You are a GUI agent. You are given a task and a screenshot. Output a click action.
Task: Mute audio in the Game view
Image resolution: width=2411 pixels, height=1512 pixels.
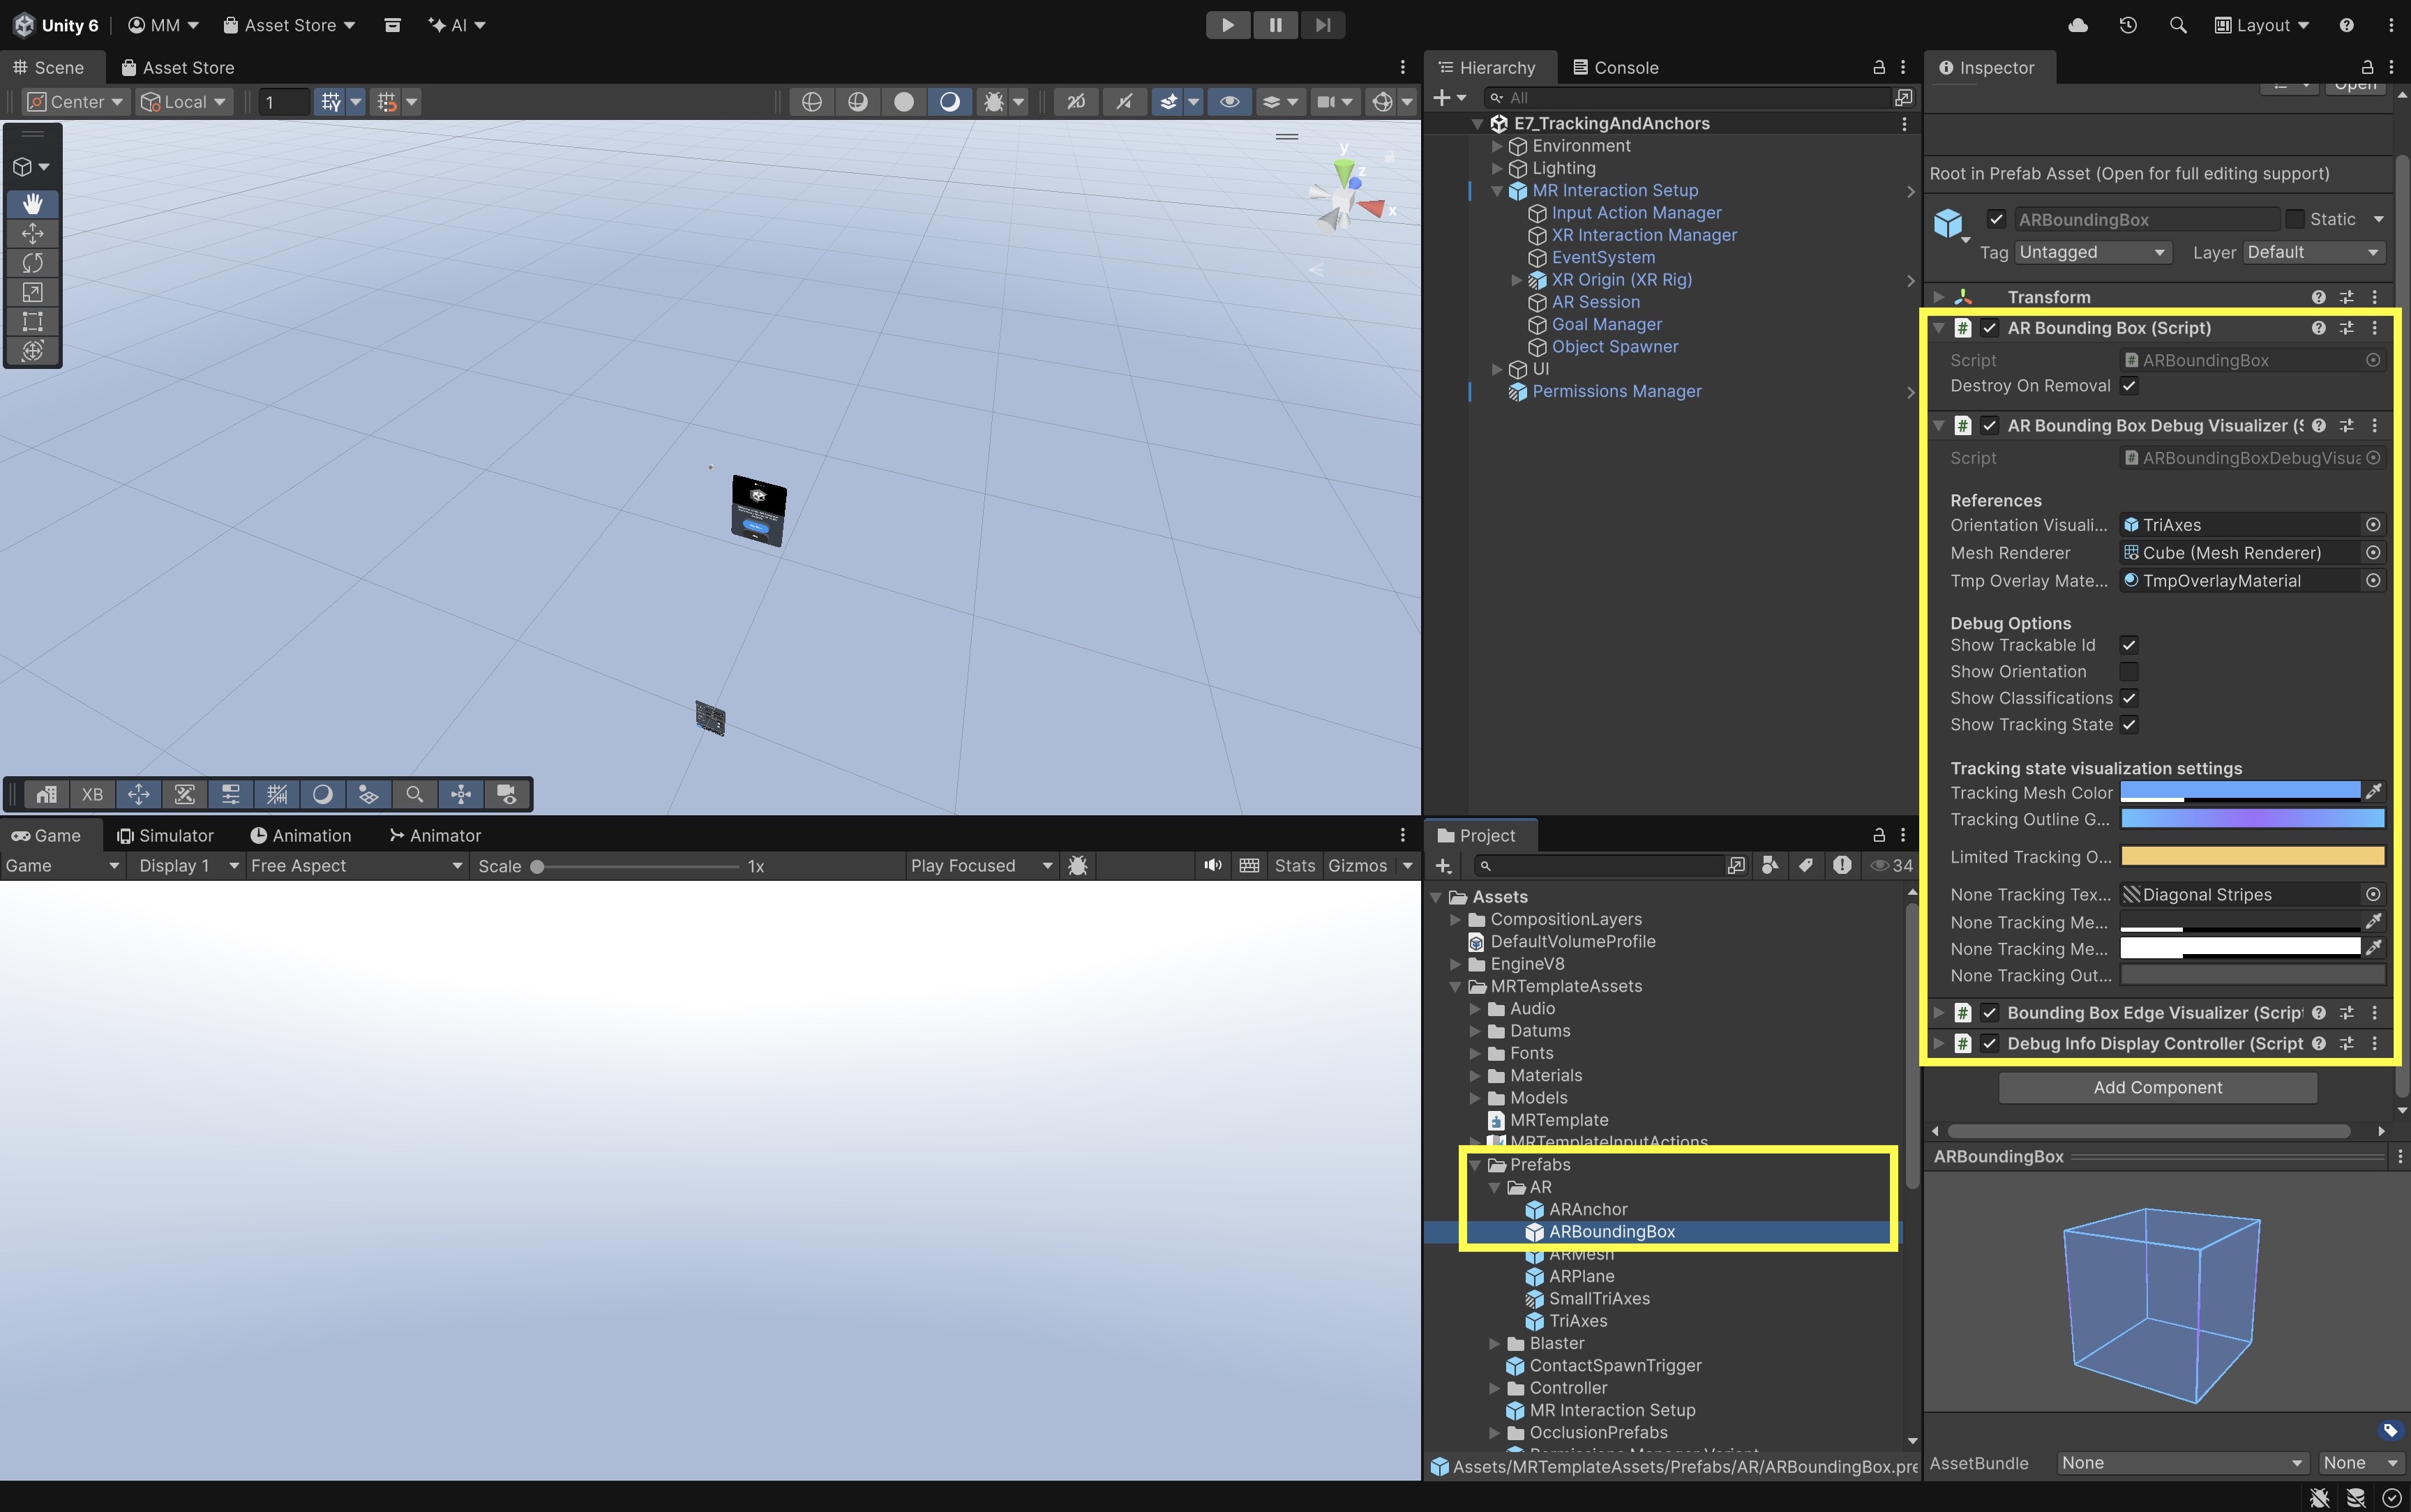click(1212, 865)
